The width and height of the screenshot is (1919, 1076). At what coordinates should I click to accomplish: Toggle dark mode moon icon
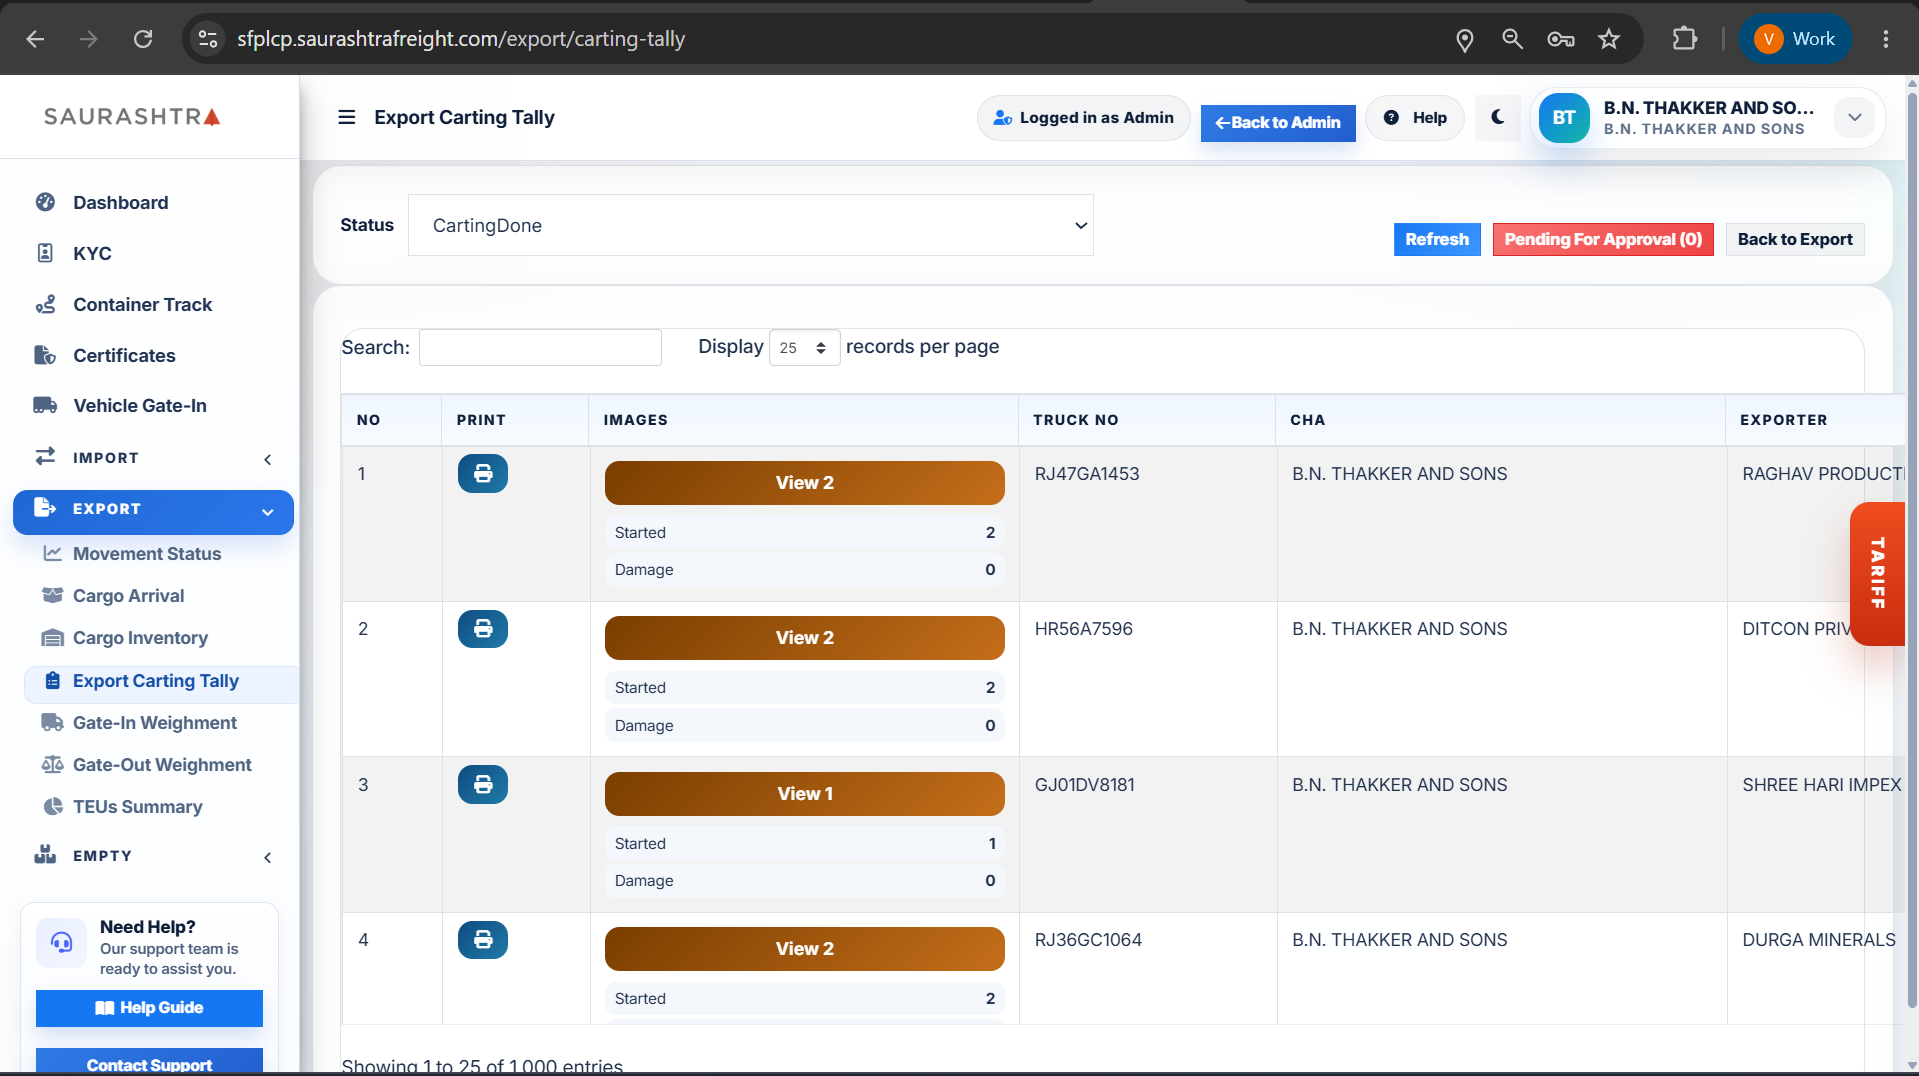1497,117
